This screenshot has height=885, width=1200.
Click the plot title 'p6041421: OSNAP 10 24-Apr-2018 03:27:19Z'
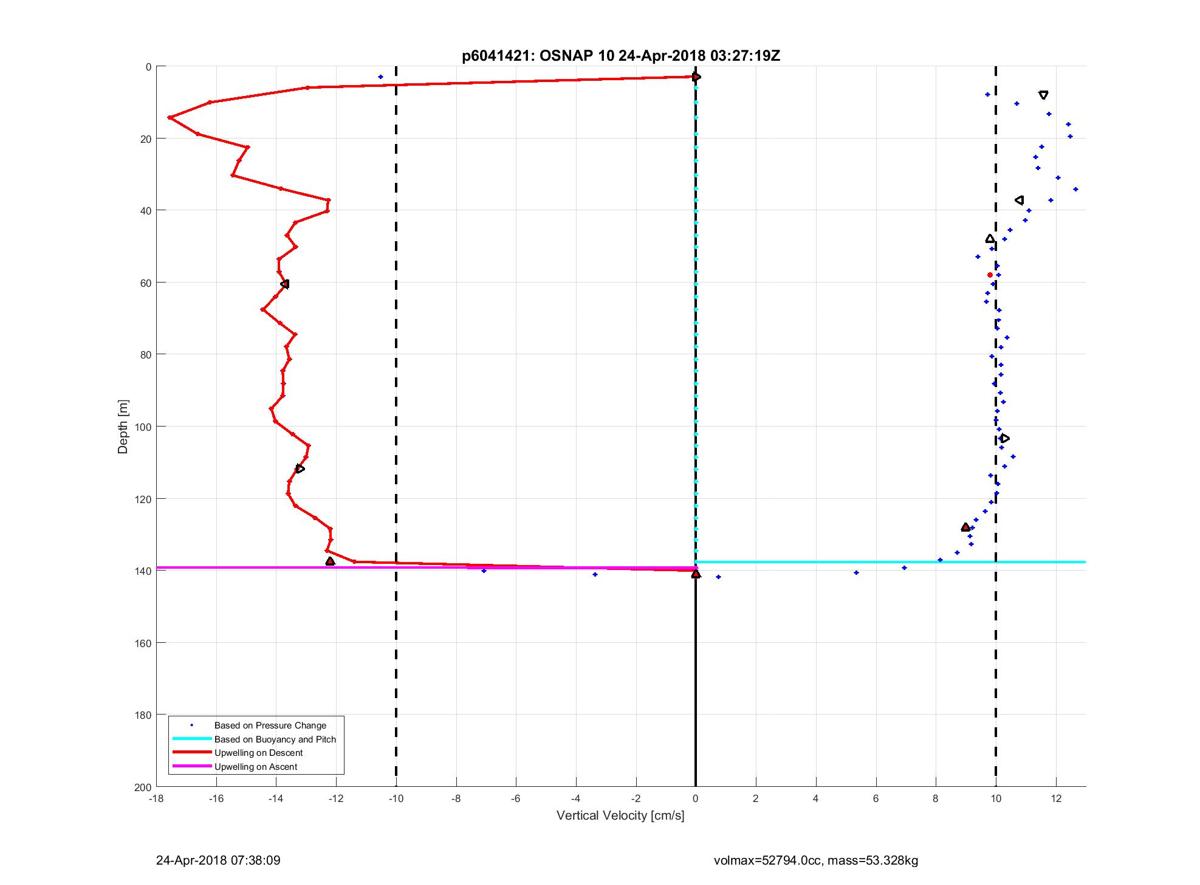coord(621,56)
